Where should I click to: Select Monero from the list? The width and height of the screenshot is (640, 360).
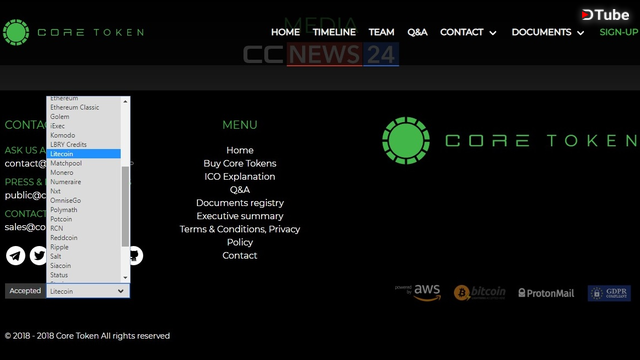tap(84, 173)
